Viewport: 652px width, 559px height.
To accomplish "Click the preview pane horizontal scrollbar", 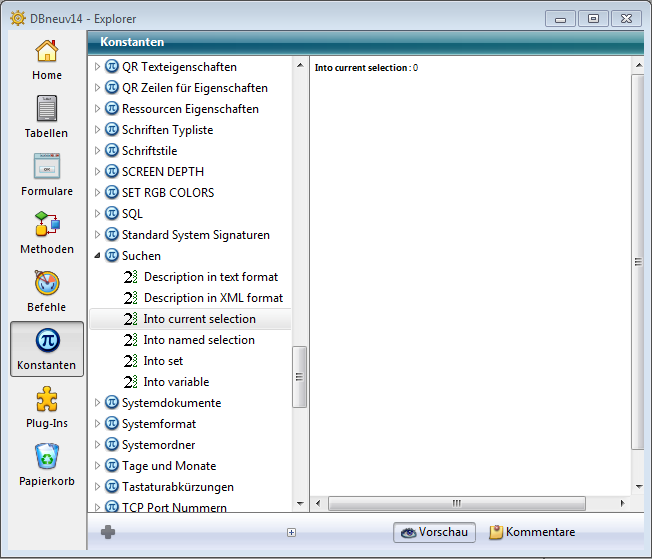I will pyautogui.click(x=455, y=503).
